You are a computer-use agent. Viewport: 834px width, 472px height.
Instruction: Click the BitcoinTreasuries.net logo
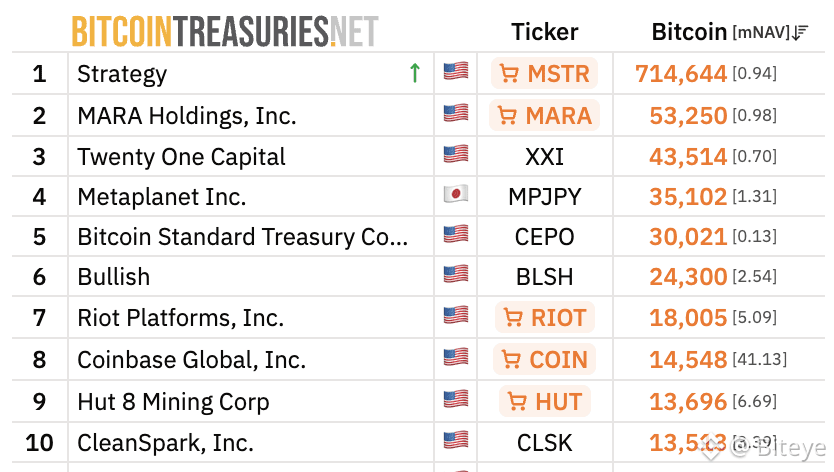click(x=225, y=32)
